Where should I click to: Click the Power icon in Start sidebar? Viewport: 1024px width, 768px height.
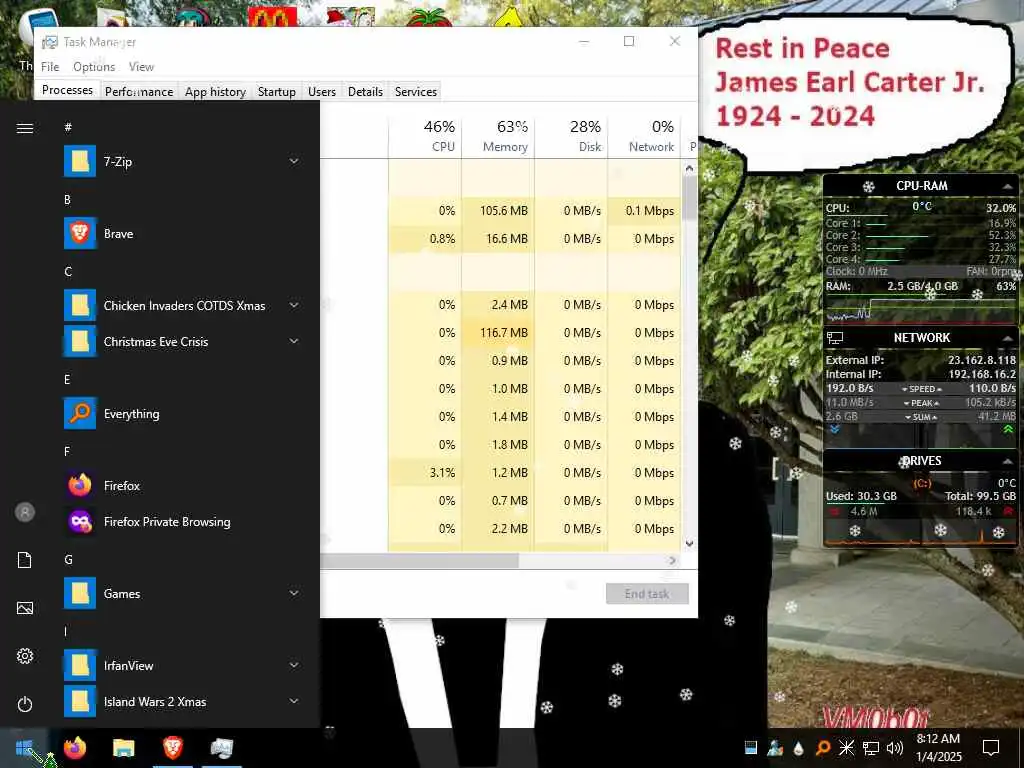click(25, 704)
